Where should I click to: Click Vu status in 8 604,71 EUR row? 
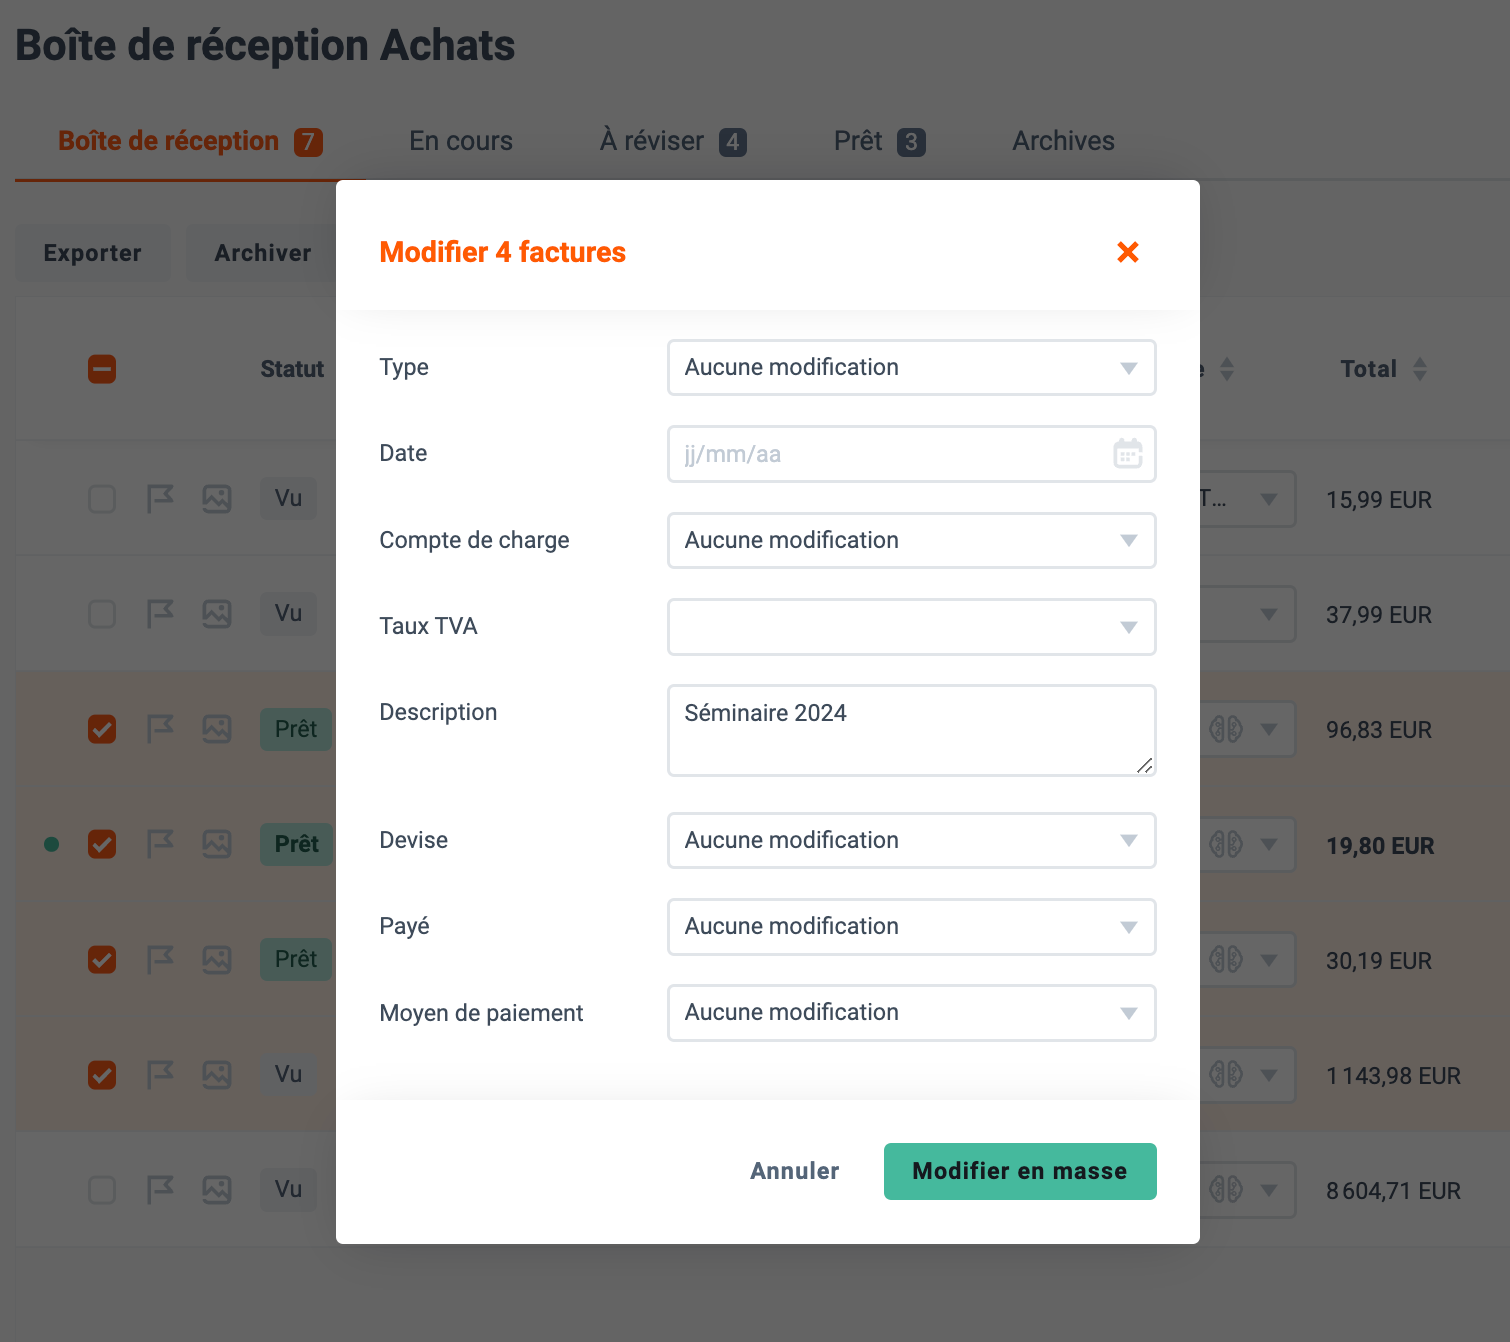click(x=289, y=1189)
